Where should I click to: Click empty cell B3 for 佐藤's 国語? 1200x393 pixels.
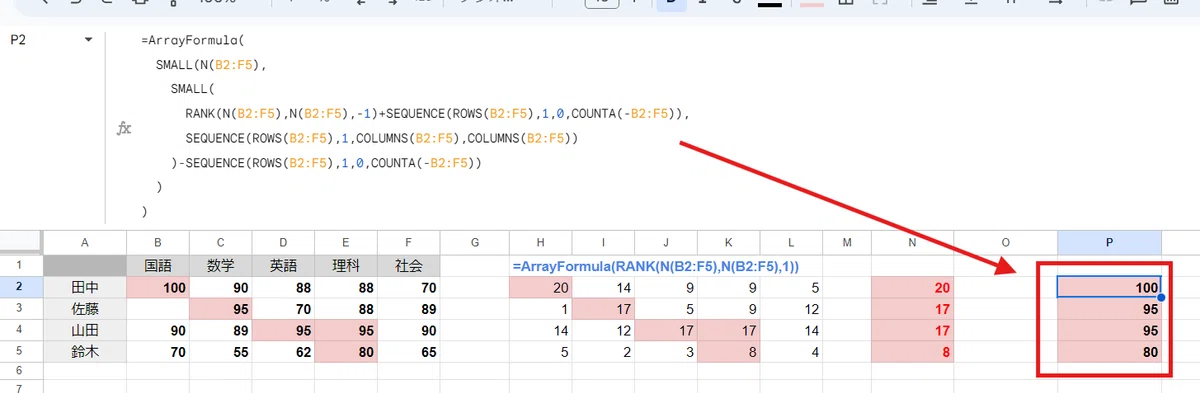click(x=158, y=309)
